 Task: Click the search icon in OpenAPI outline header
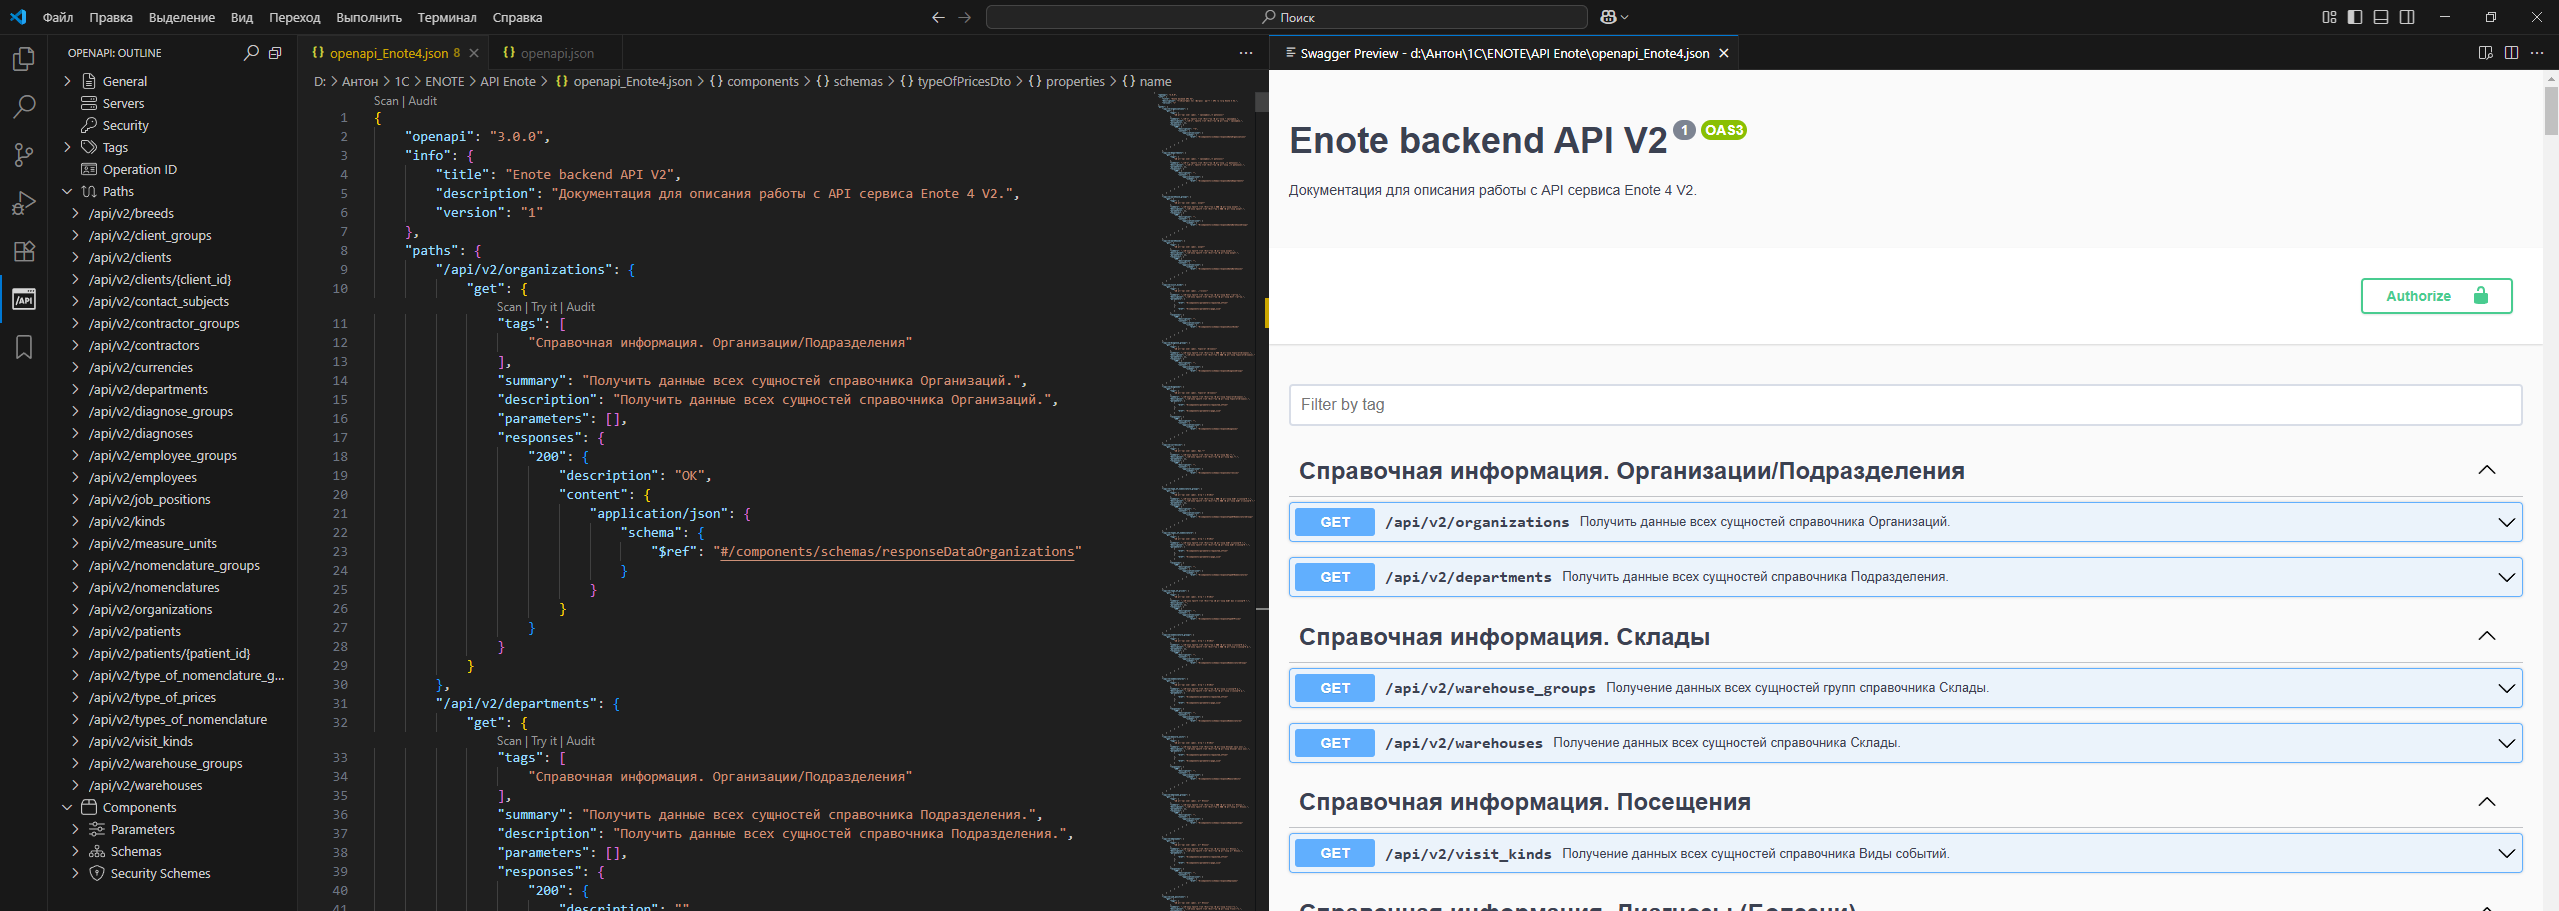[251, 53]
